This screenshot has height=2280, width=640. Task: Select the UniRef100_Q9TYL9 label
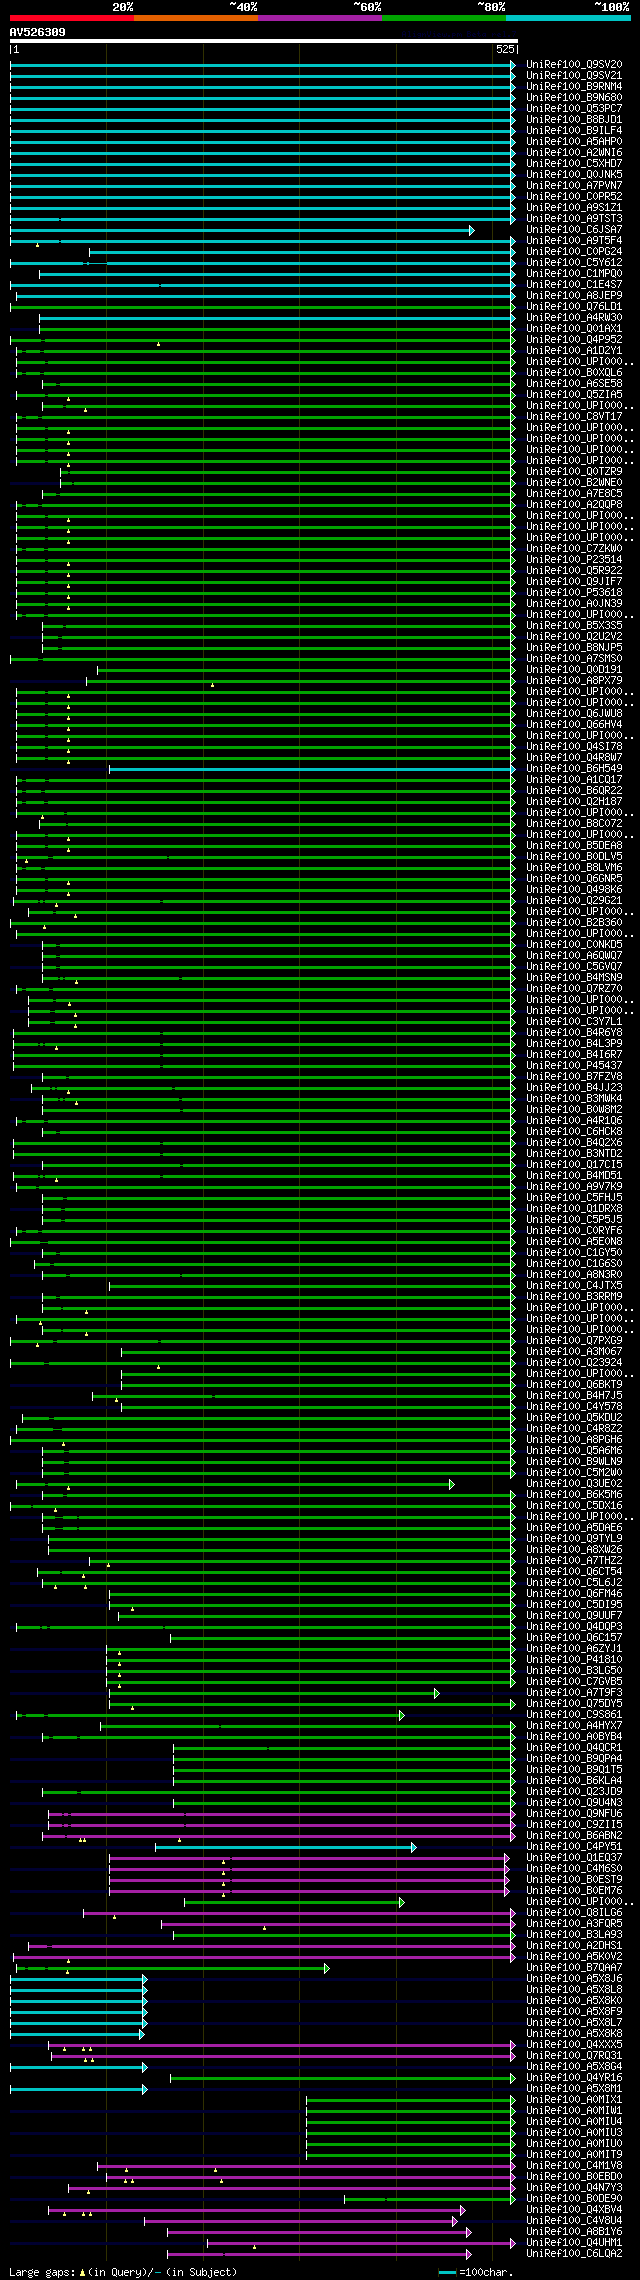[x=574, y=1538]
